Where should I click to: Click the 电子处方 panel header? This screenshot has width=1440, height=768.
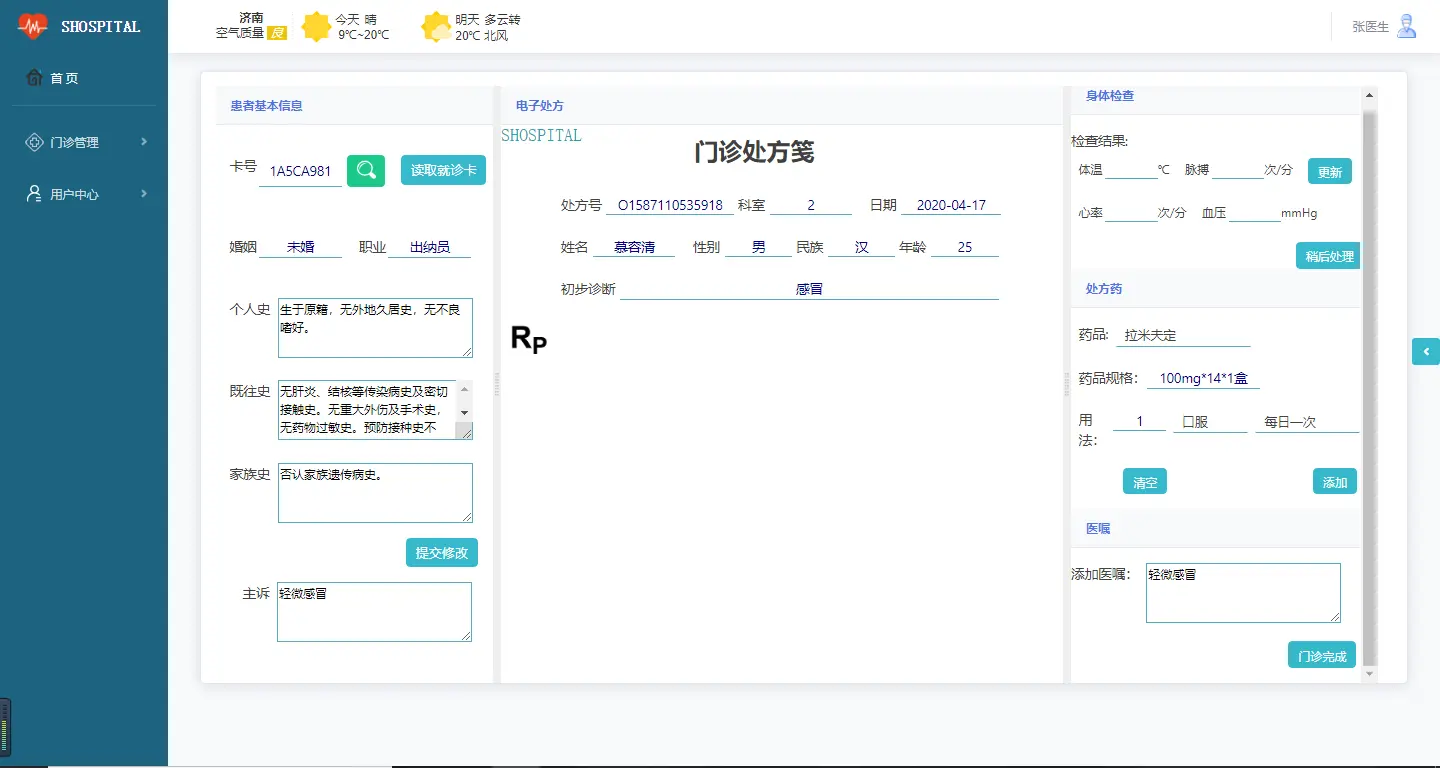[x=538, y=105]
